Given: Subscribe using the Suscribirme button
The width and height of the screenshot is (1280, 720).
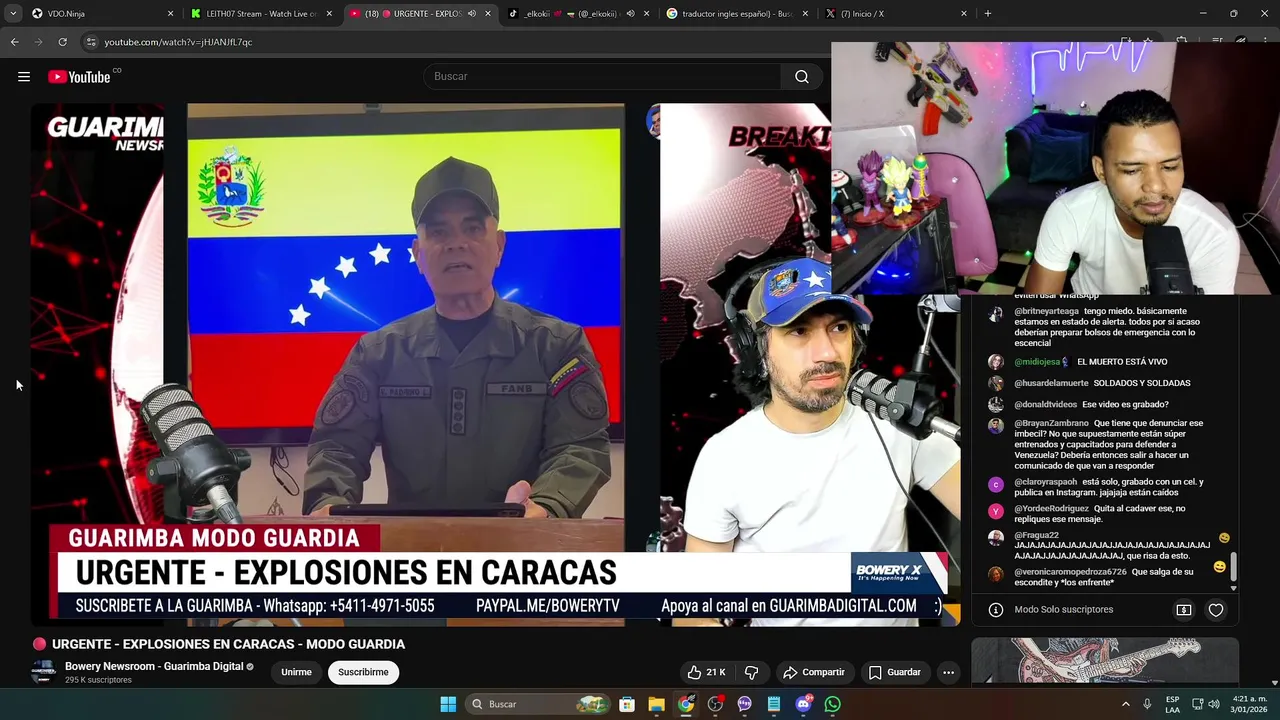Looking at the screenshot, I should click(363, 672).
